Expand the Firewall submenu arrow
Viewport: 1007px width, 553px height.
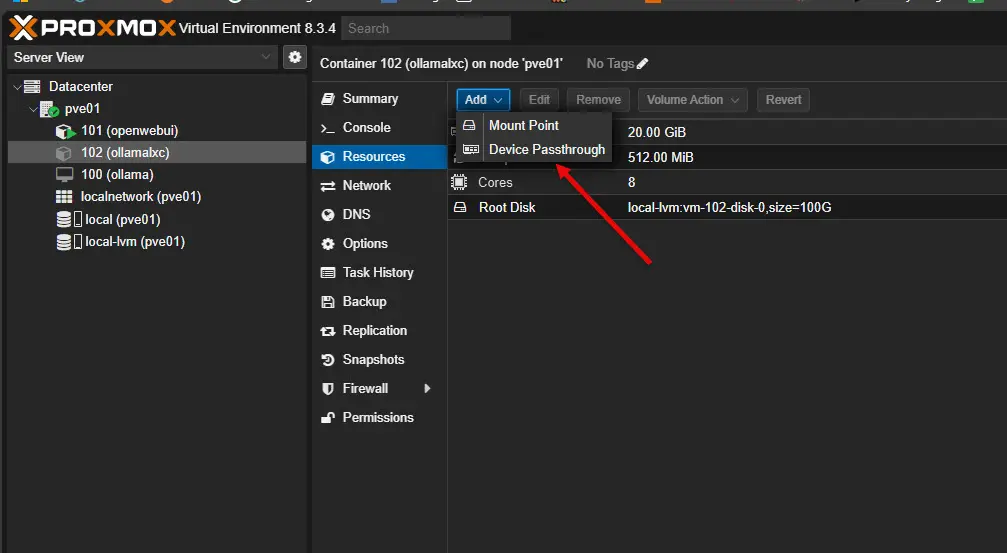point(427,389)
